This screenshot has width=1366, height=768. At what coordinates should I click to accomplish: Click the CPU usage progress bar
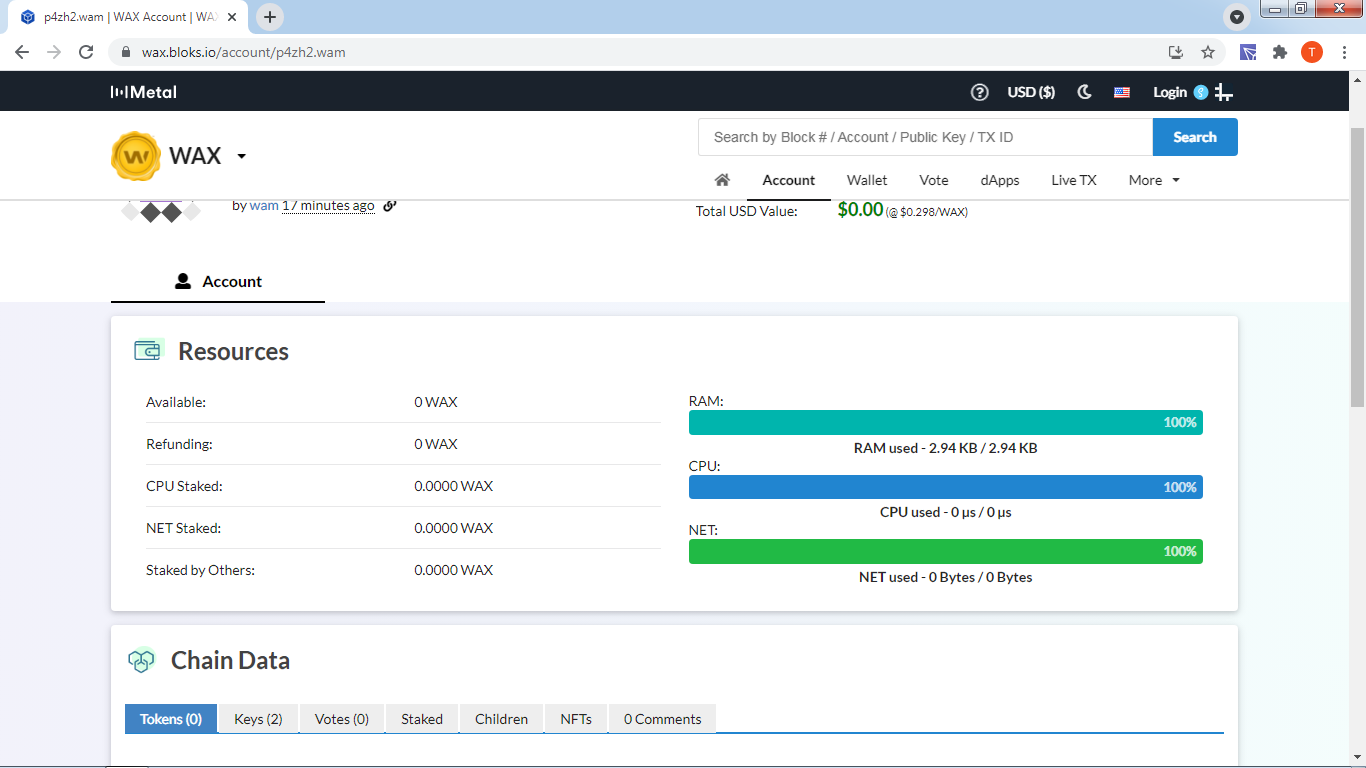946,487
